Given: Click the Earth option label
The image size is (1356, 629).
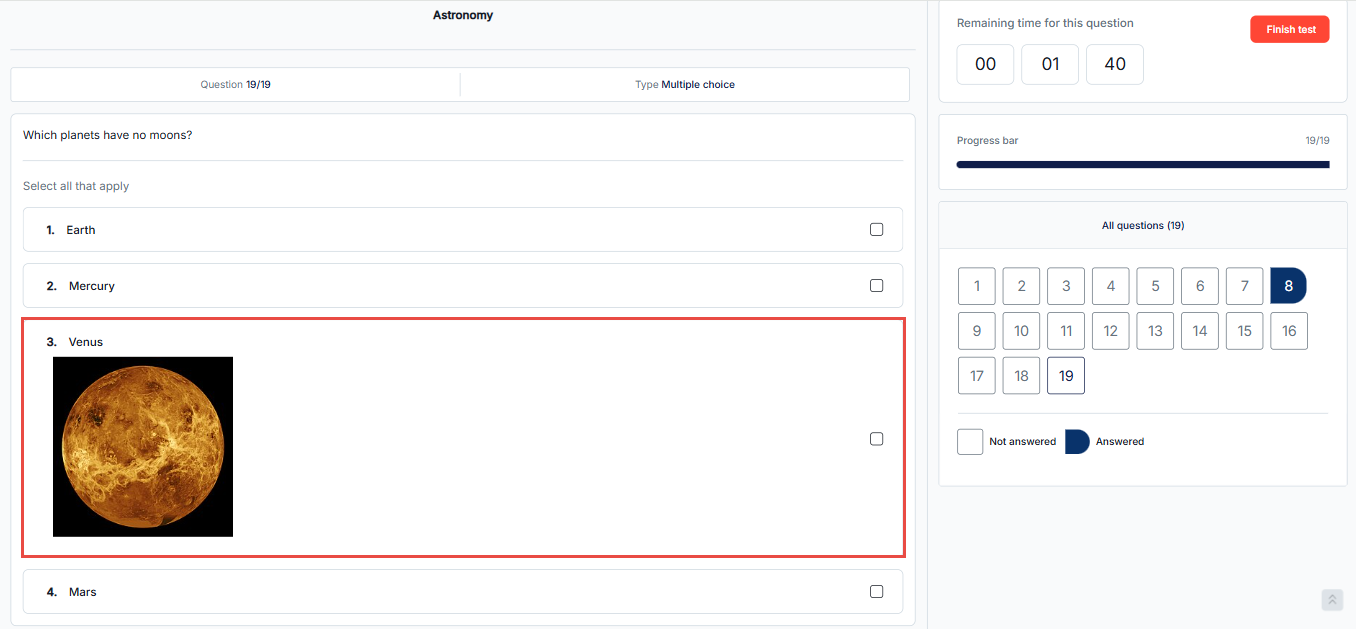Looking at the screenshot, I should tap(81, 230).
